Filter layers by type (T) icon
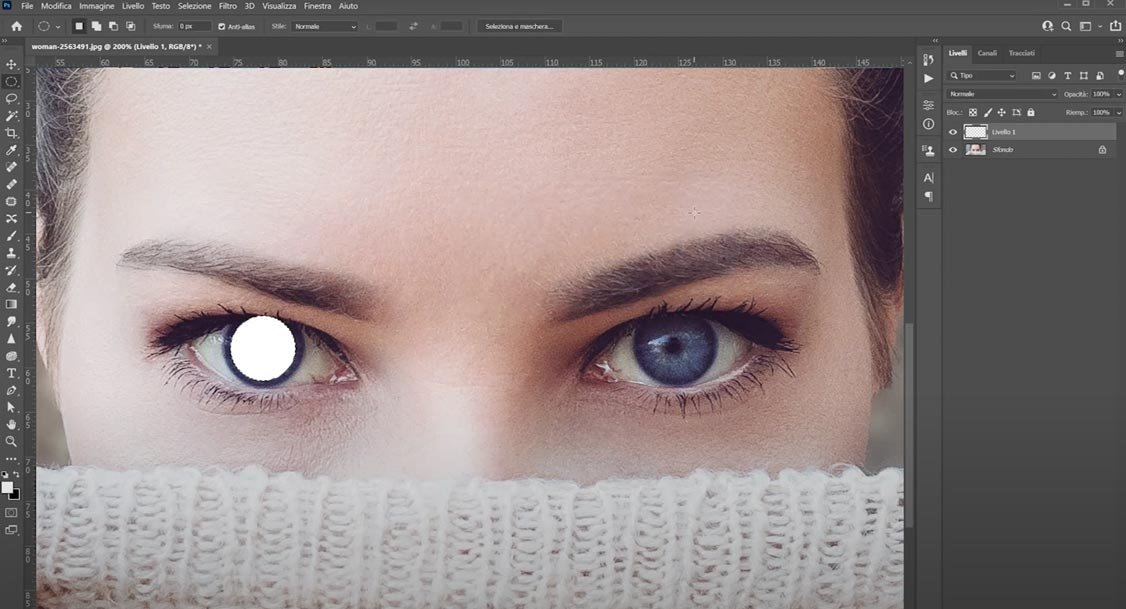This screenshot has width=1126, height=609. tap(1068, 75)
